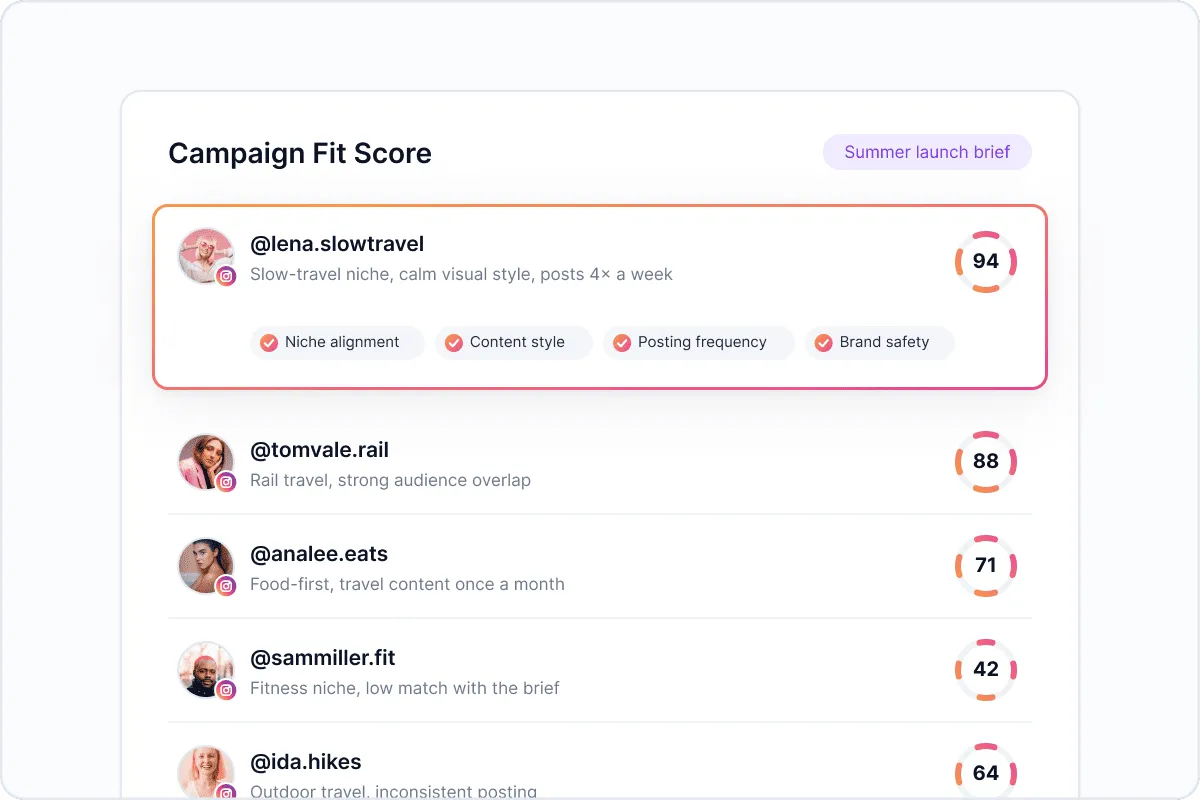View the 88 fit score ring
Viewport: 1200px width, 800px height.
986,461
